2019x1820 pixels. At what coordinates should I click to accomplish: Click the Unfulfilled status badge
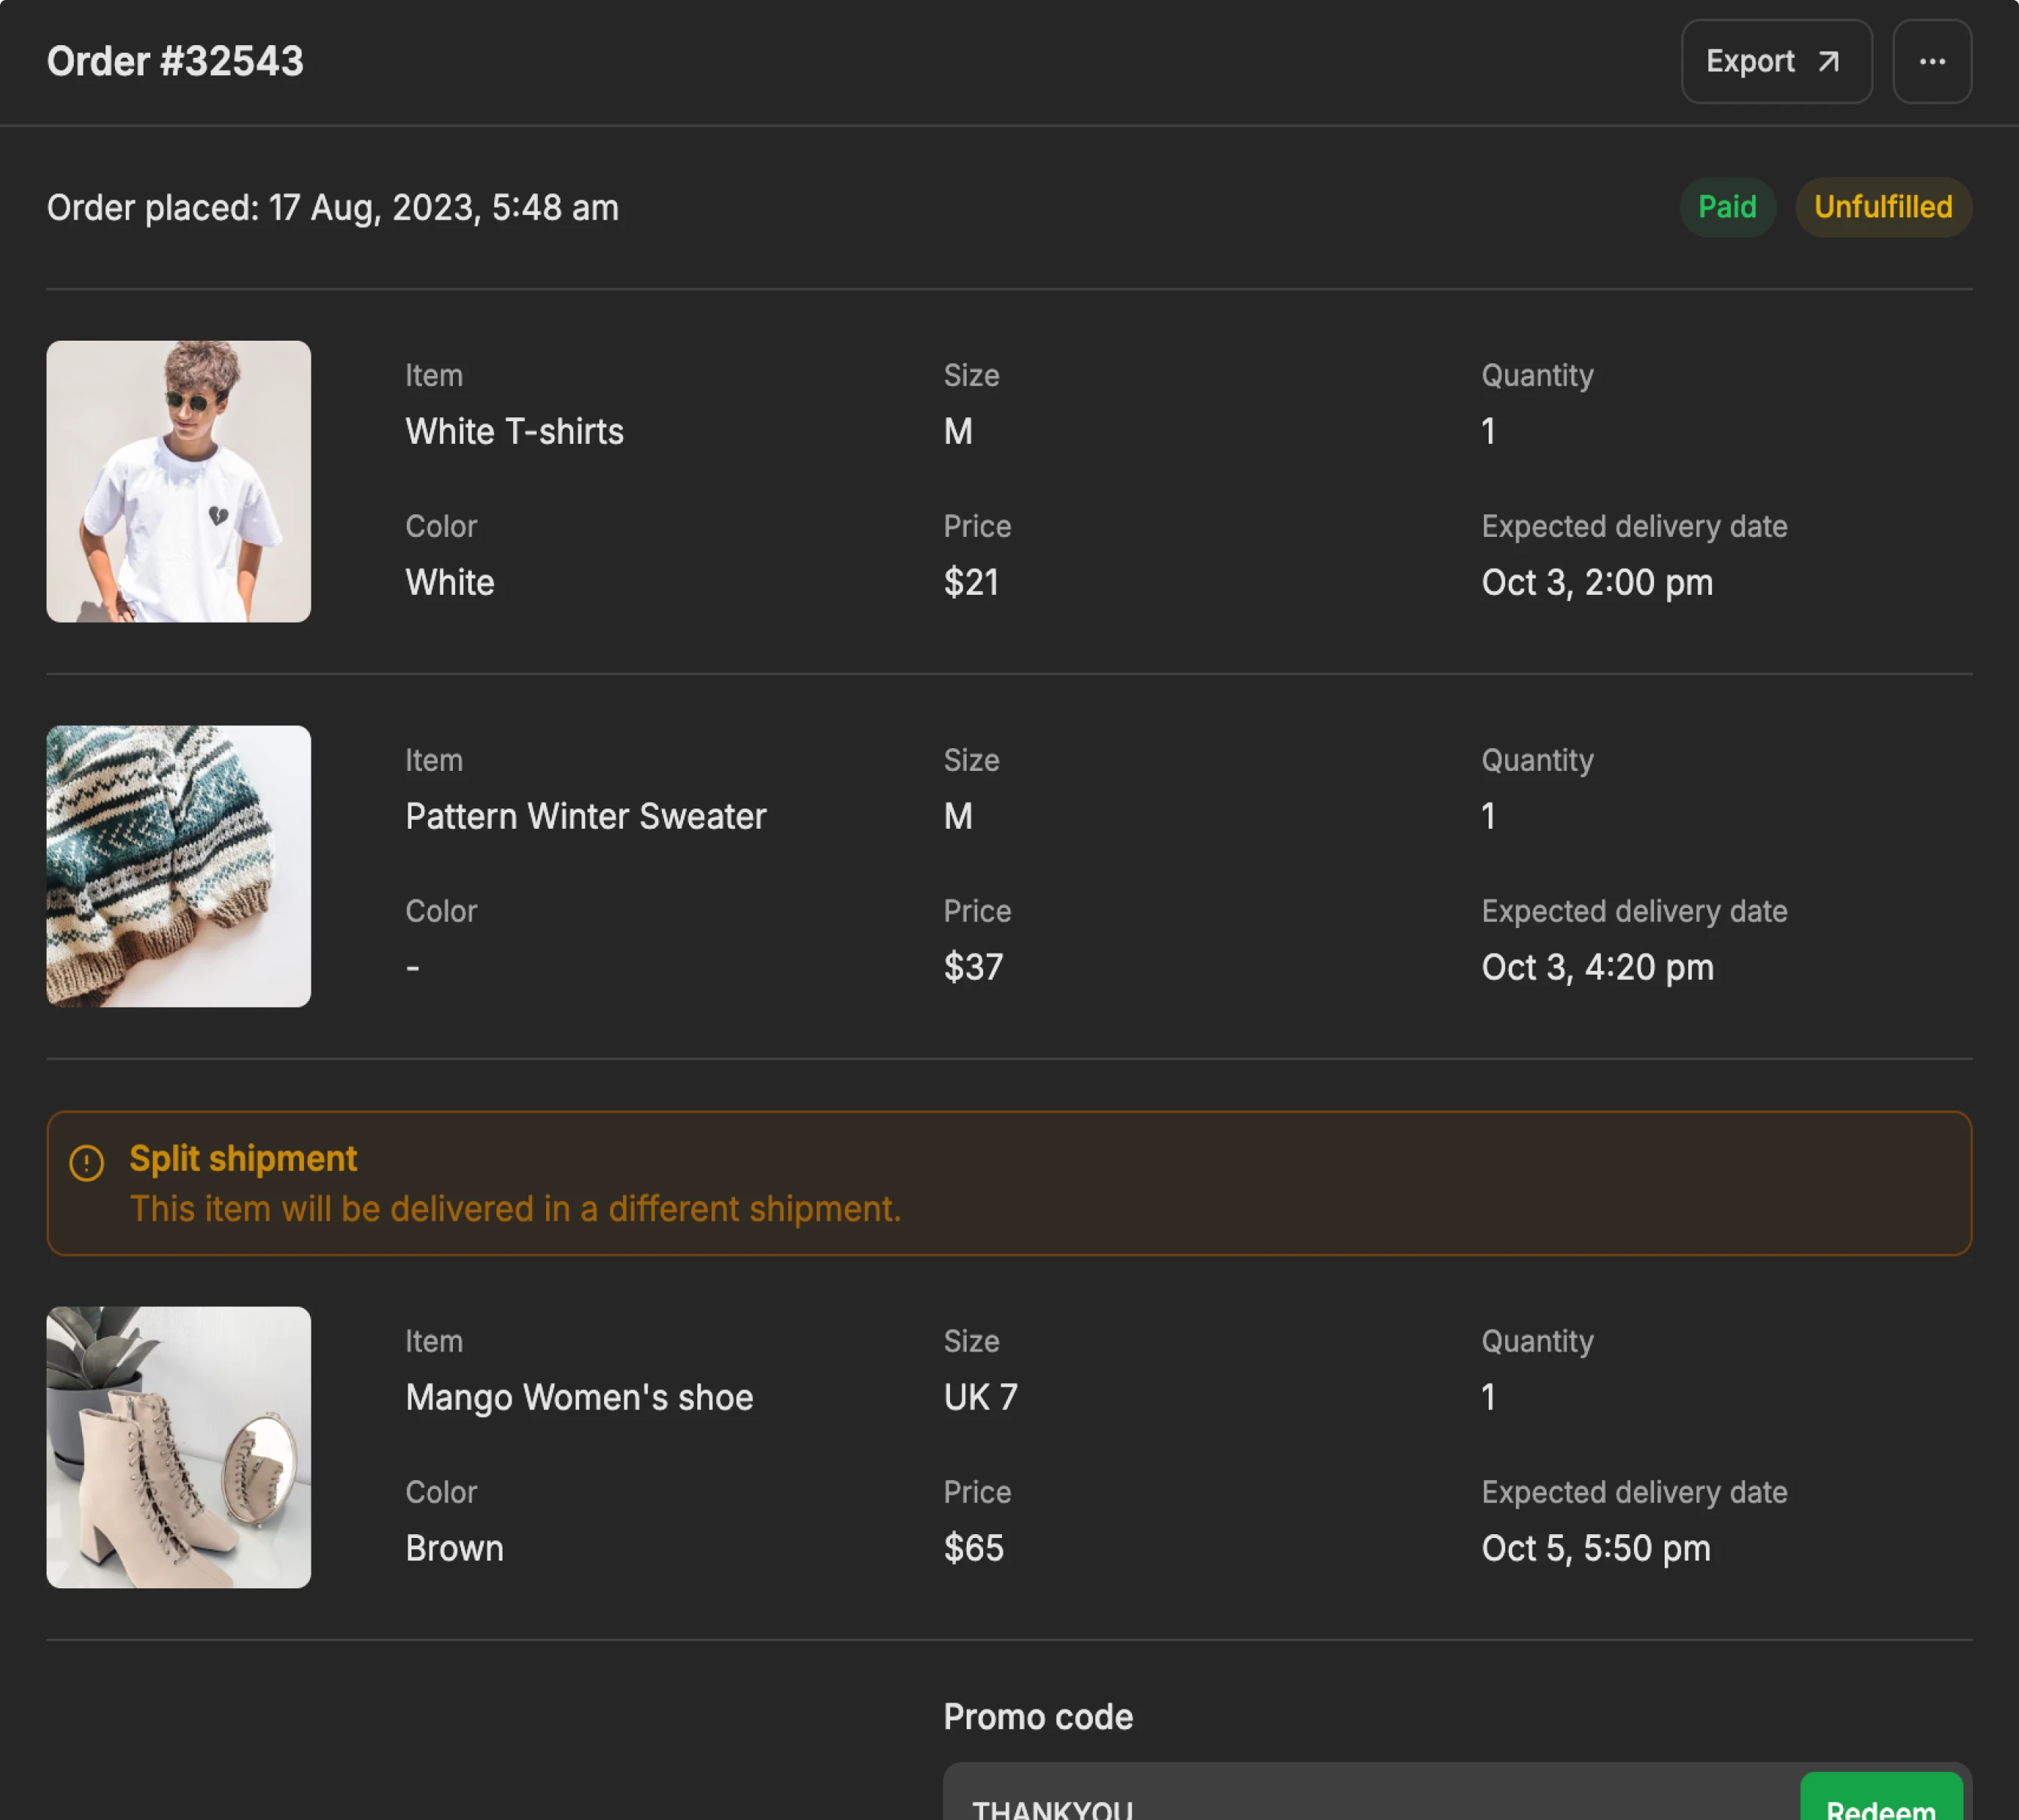[1882, 207]
